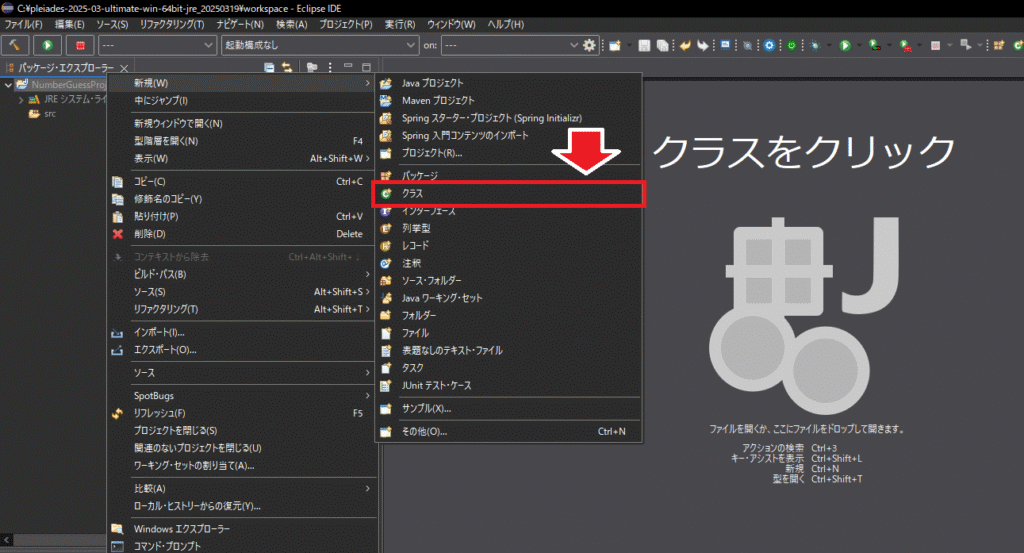Expand the 新規(W) context menu entry
Image resolution: width=1024 pixels, height=553 pixels.
pyautogui.click(x=241, y=84)
